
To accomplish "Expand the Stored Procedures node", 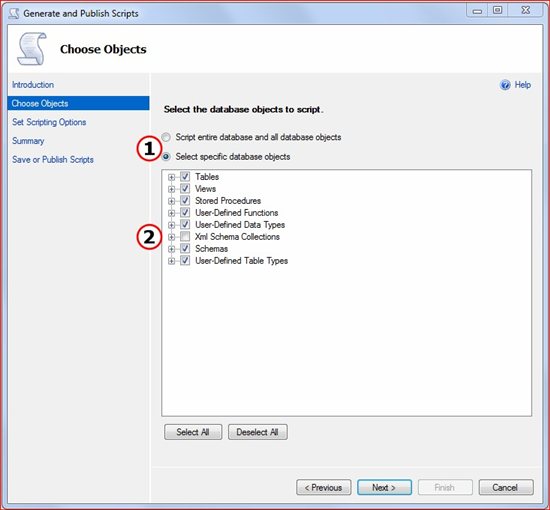I will click(x=172, y=201).
